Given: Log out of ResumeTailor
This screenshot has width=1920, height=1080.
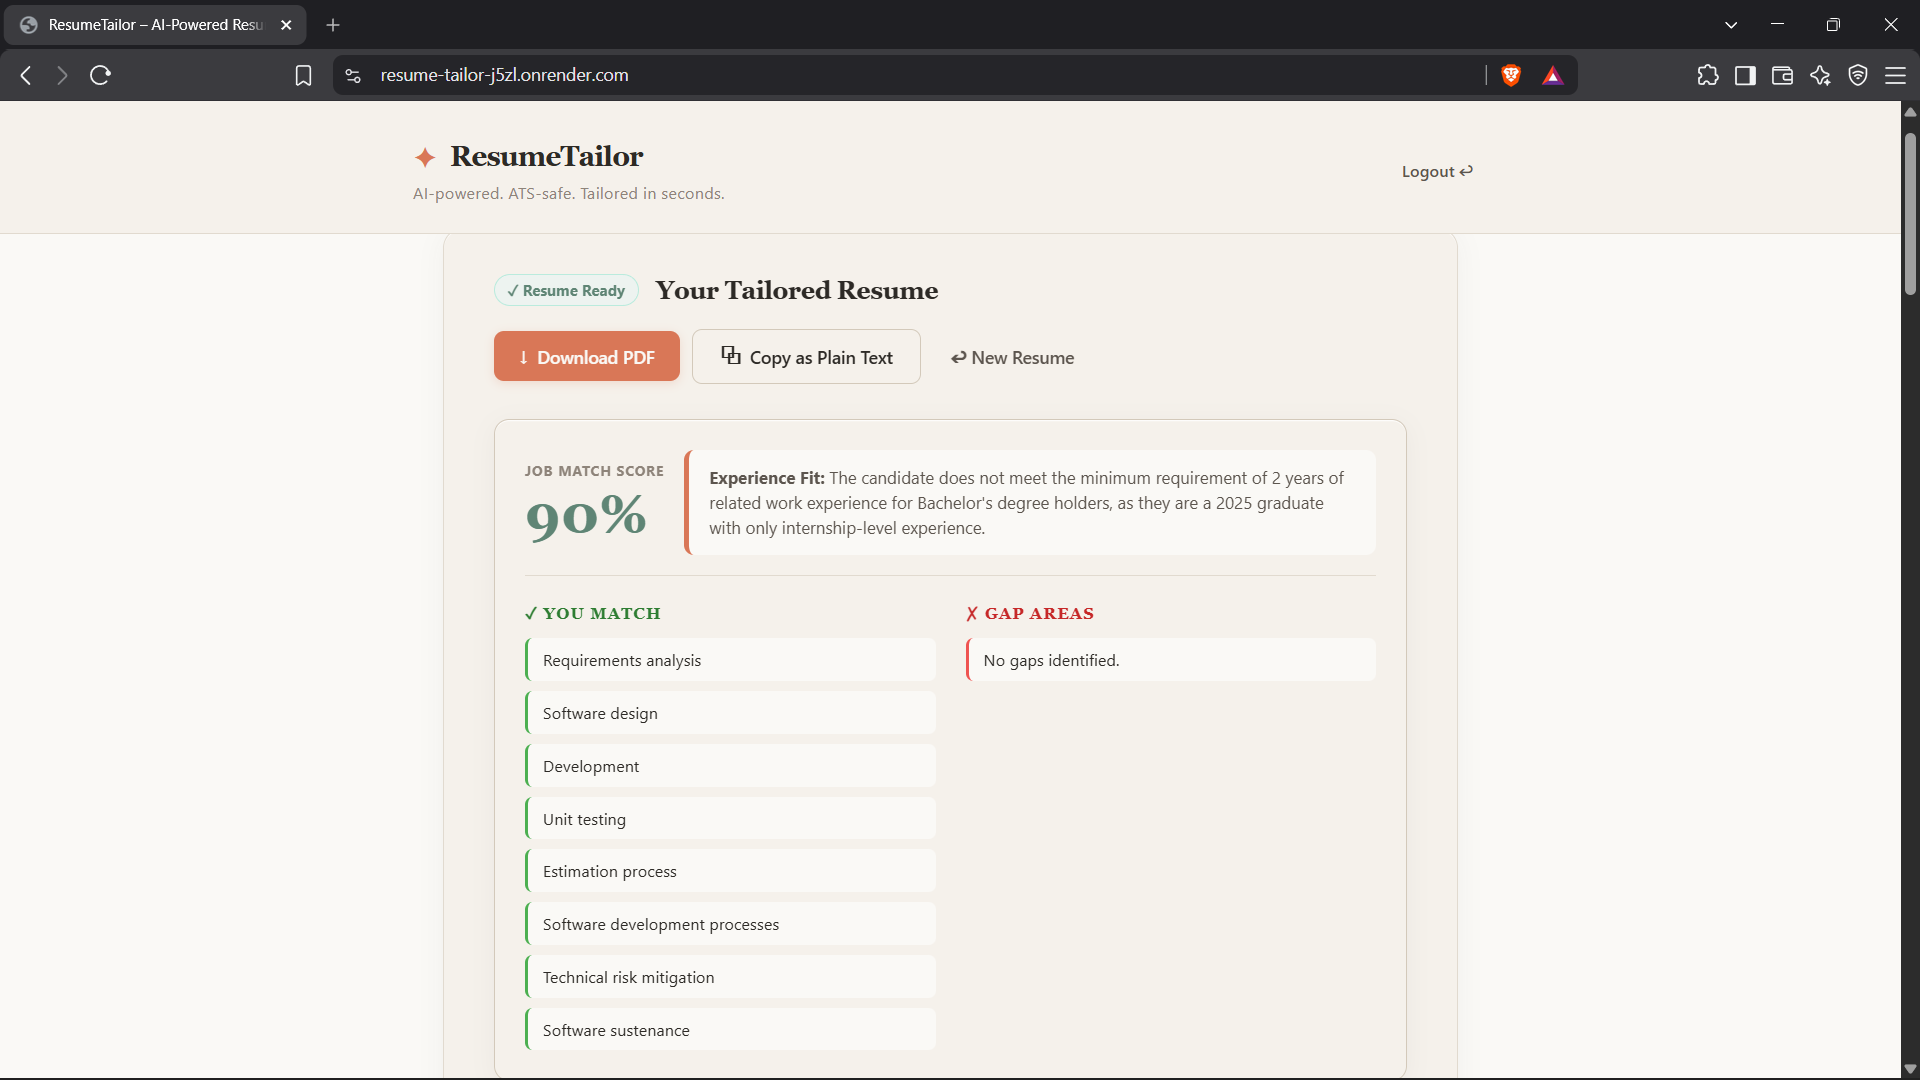Looking at the screenshot, I should click(1437, 172).
